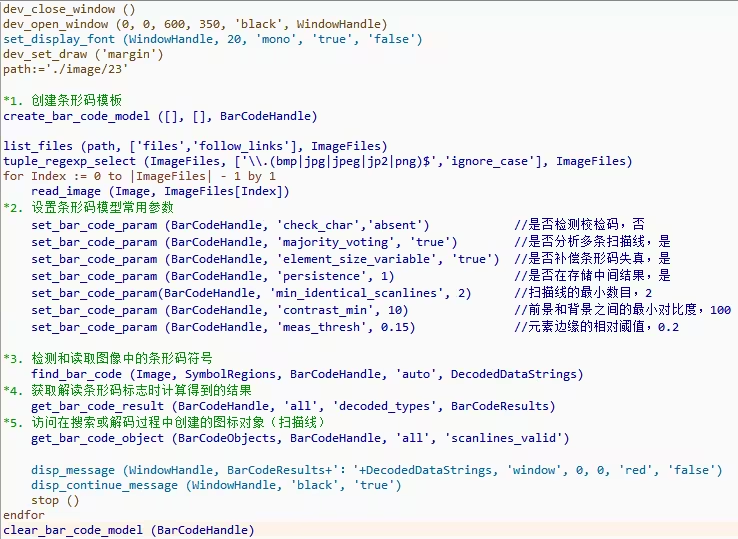Viewport: 738px width, 539px height.
Task: Select the 'majority_voting' parameter line
Action: 244,242
